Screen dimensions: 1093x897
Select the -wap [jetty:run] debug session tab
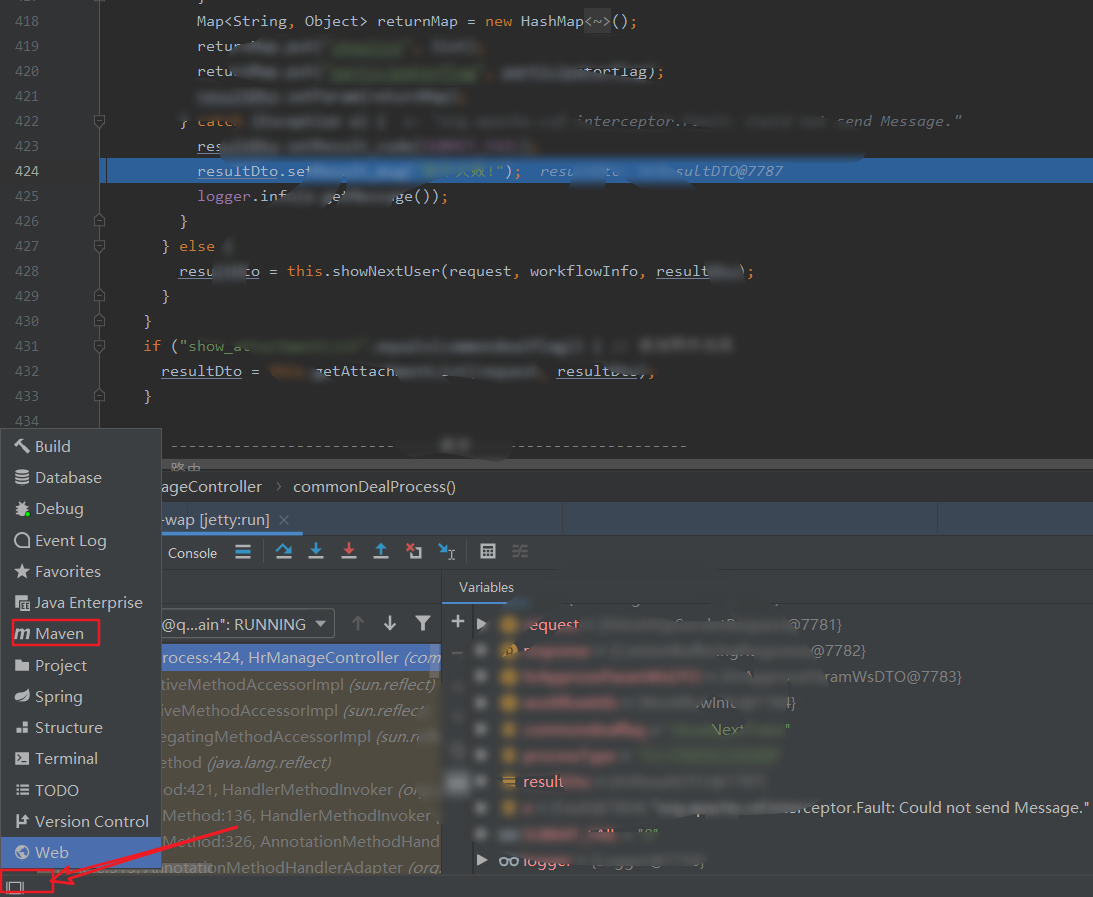point(217,520)
